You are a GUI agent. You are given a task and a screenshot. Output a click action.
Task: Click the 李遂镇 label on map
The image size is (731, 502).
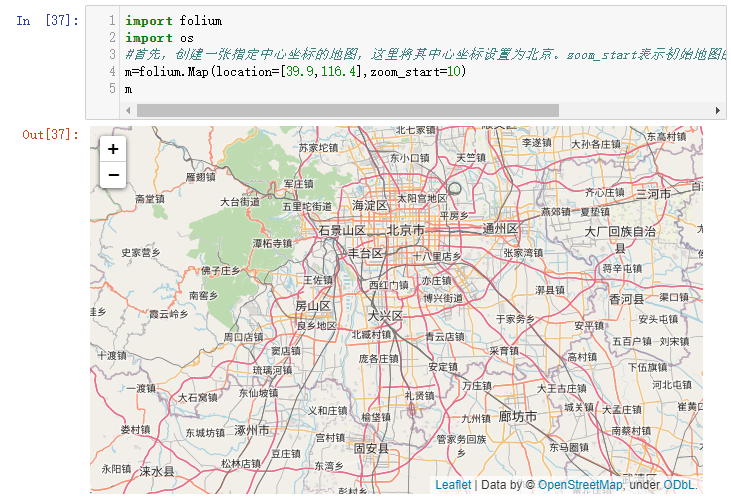click(536, 143)
